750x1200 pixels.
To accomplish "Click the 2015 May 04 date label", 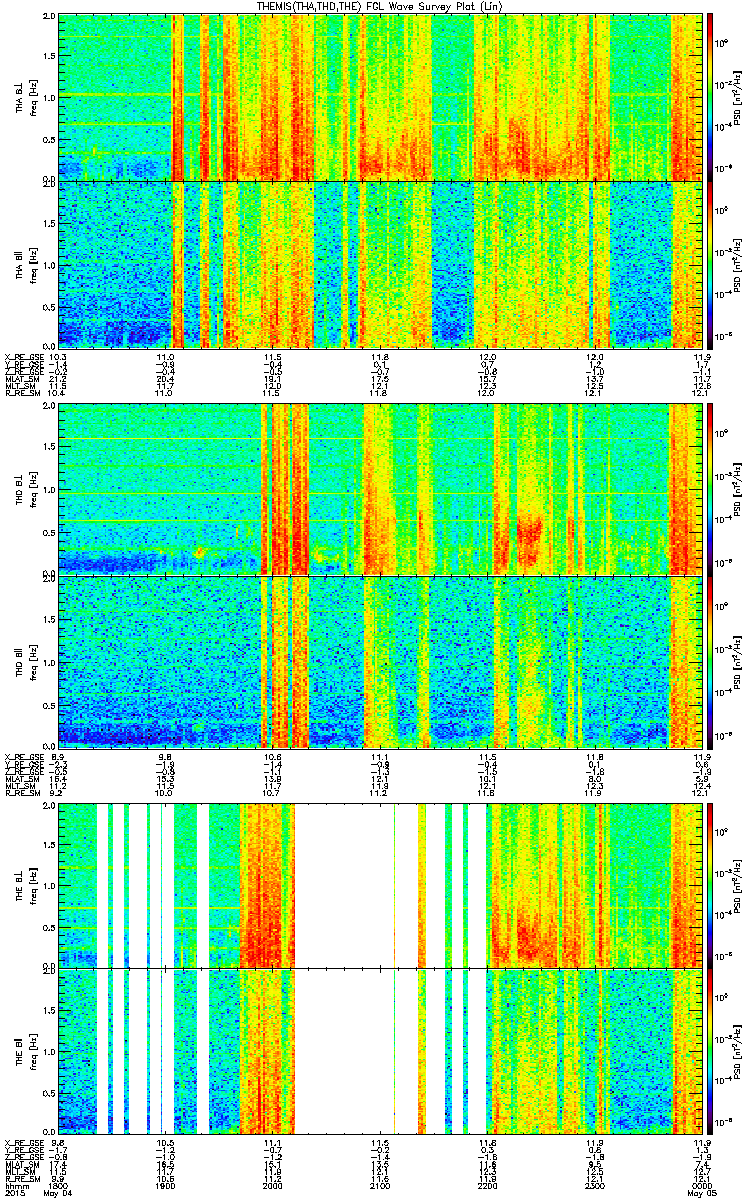I will [28, 1193].
